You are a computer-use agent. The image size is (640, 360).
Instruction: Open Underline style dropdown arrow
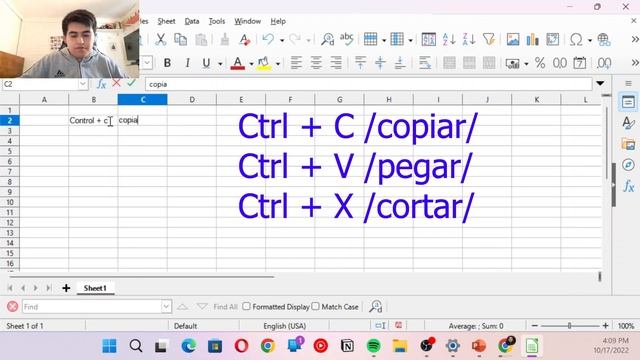220,64
